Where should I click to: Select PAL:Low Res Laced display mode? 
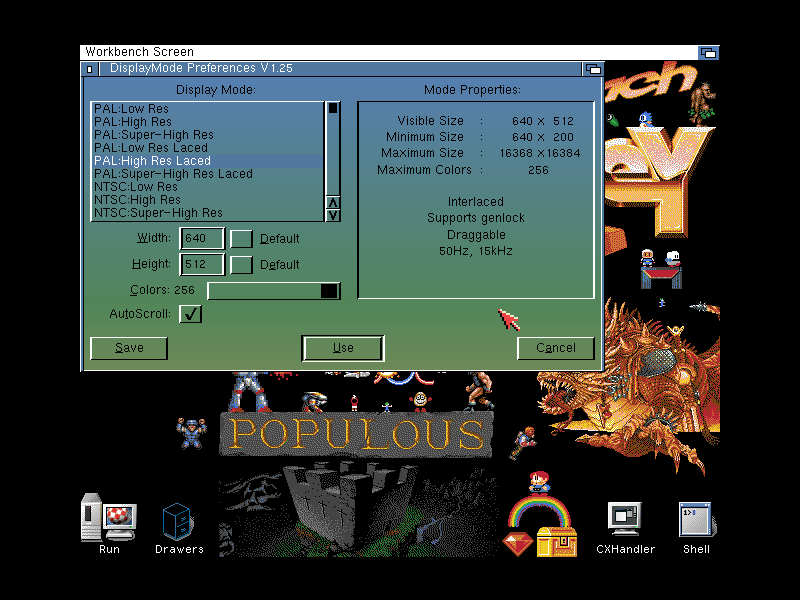[x=207, y=148]
